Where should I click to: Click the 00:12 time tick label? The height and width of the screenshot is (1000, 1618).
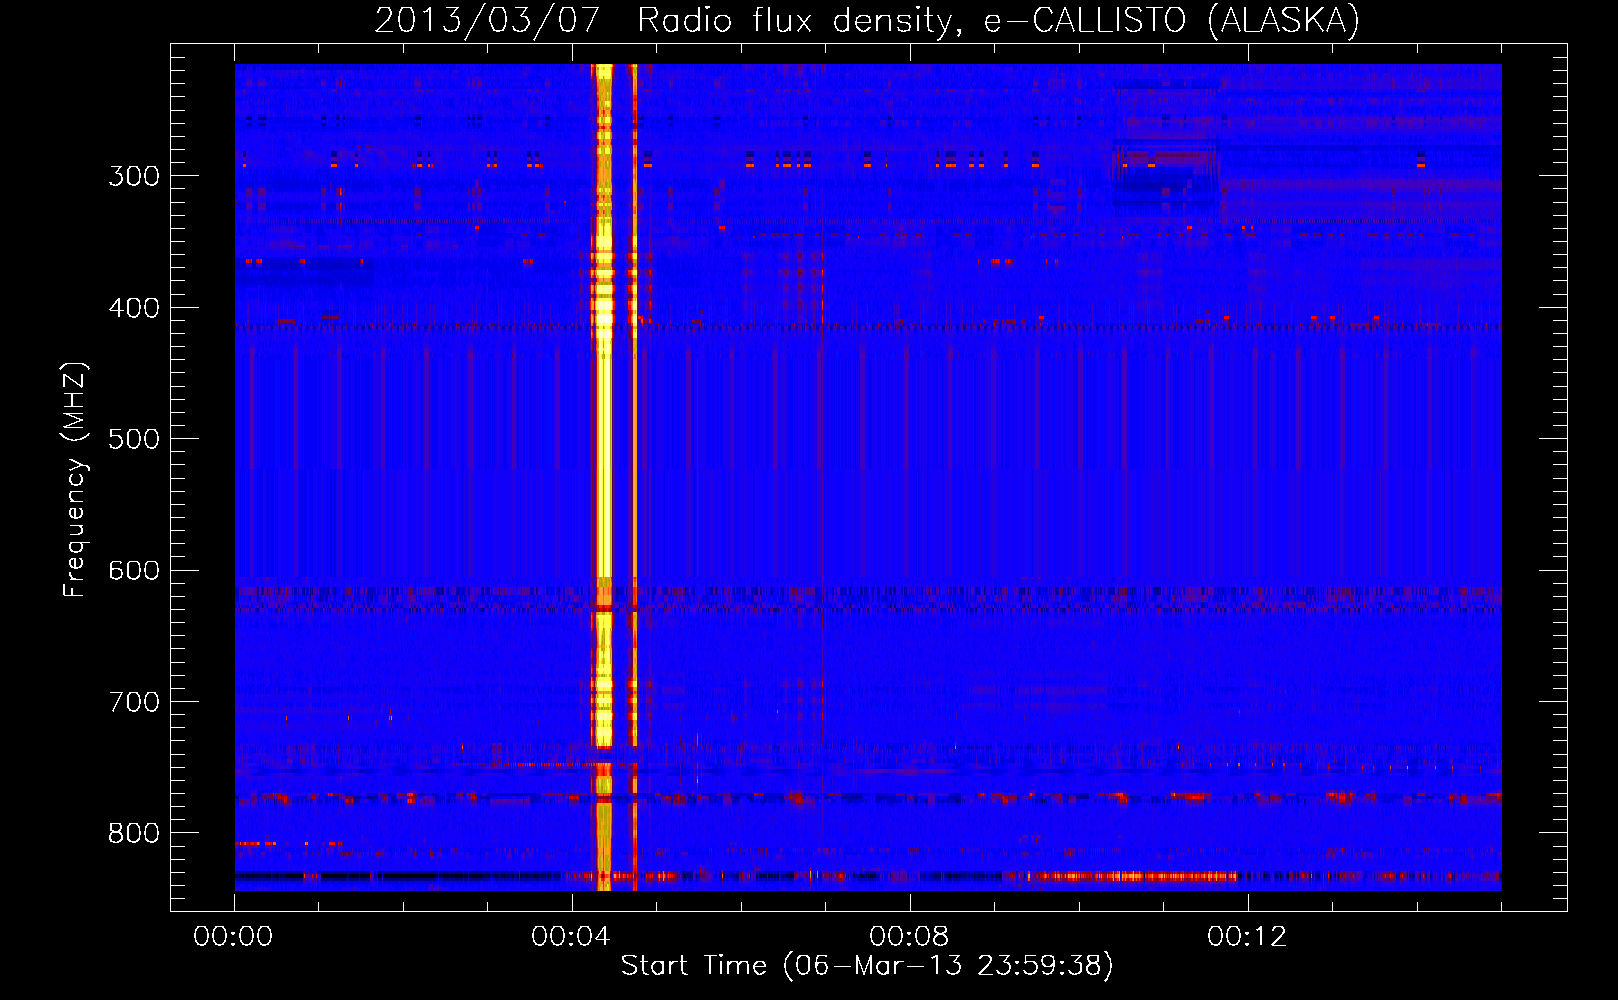pos(1247,937)
